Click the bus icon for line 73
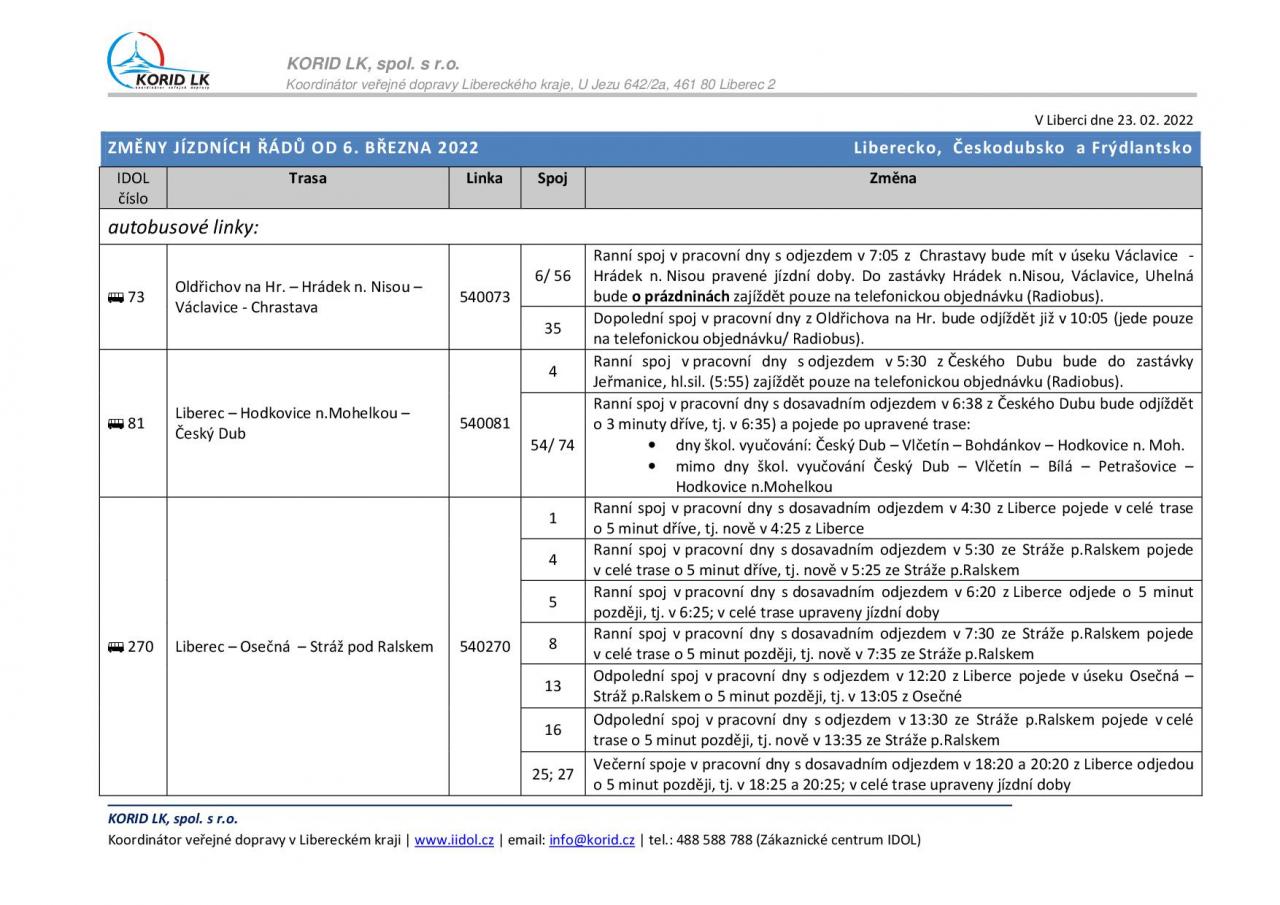 pyautogui.click(x=116, y=297)
